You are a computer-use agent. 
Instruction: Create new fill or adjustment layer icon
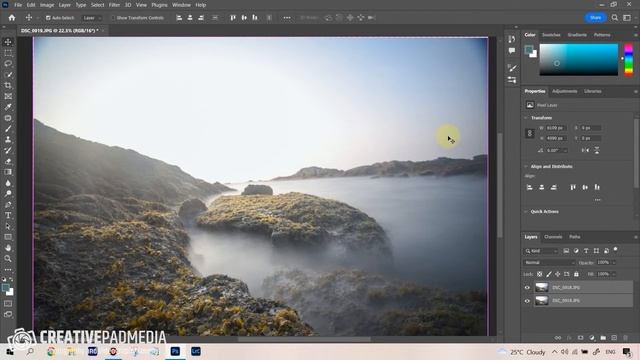click(592, 338)
